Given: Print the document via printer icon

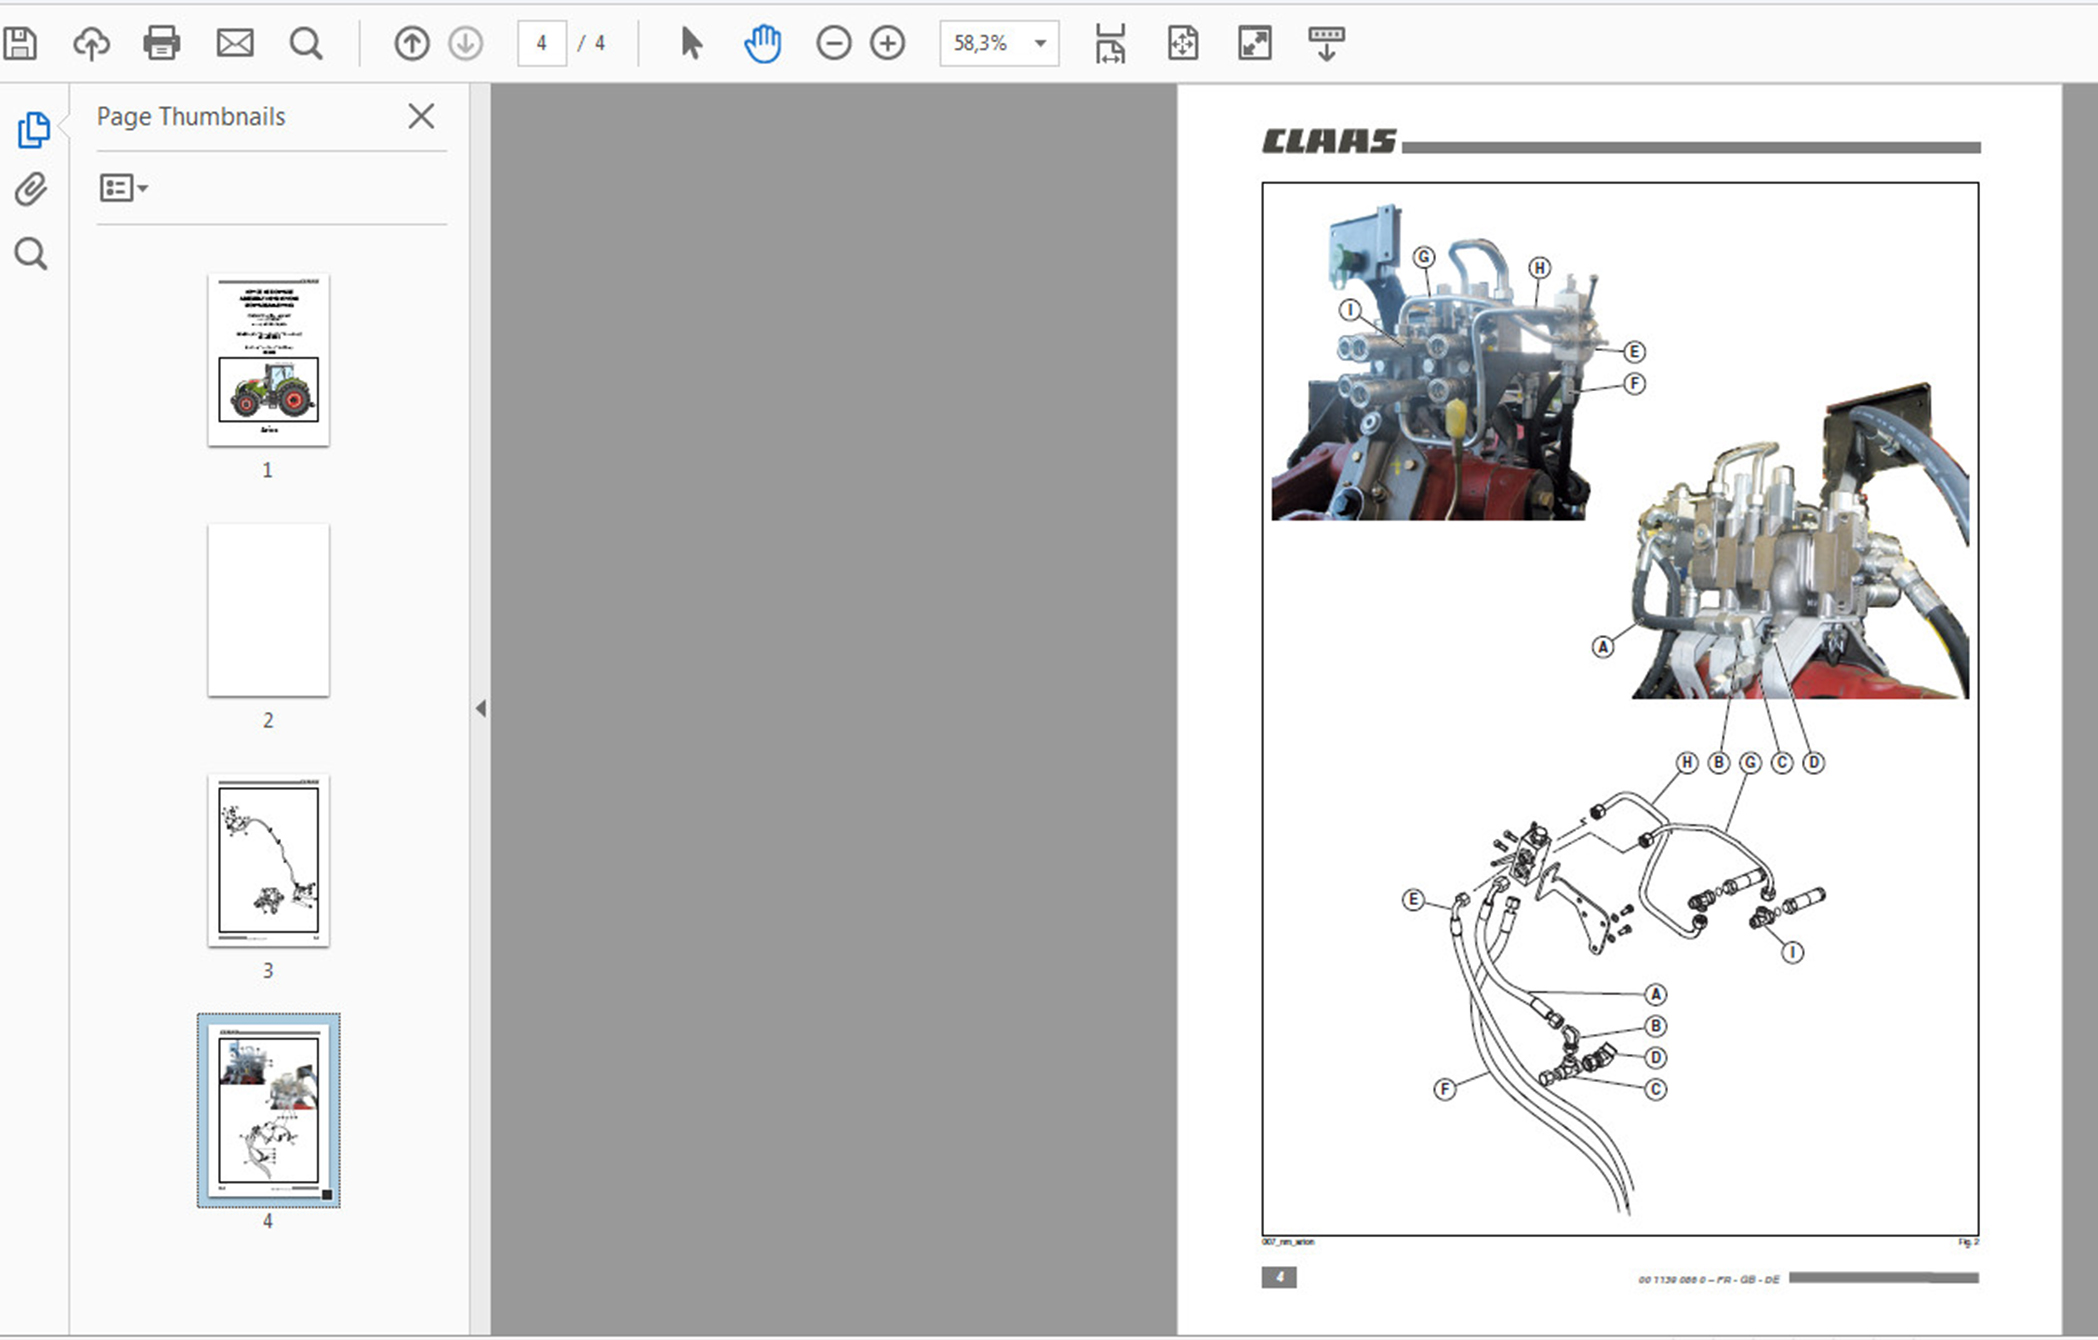Looking at the screenshot, I should [x=162, y=43].
